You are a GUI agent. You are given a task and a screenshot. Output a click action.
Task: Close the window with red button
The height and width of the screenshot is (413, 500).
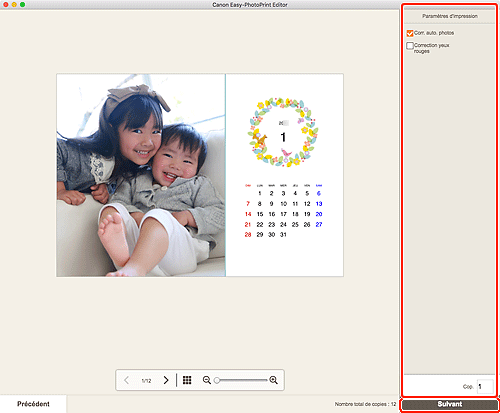[x=6, y=5]
